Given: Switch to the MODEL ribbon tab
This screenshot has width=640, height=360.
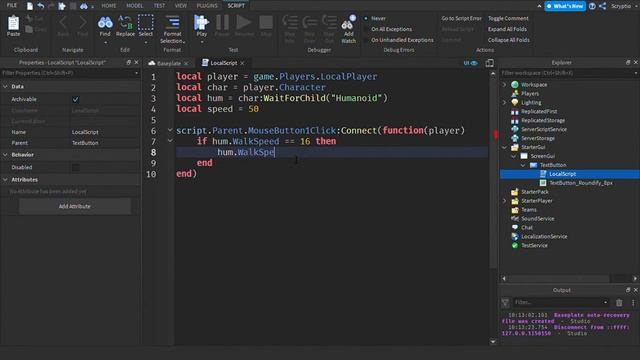Looking at the screenshot, I should pyautogui.click(x=134, y=6).
